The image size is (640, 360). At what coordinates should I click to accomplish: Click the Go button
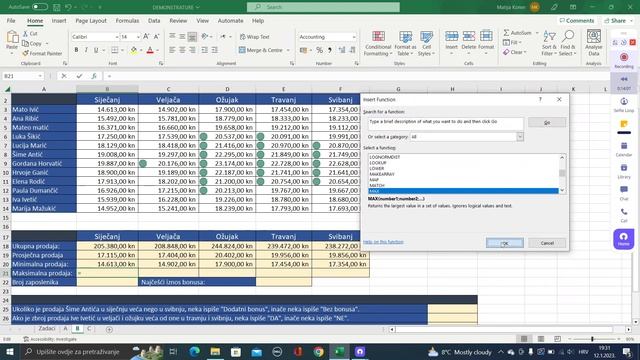tap(547, 122)
